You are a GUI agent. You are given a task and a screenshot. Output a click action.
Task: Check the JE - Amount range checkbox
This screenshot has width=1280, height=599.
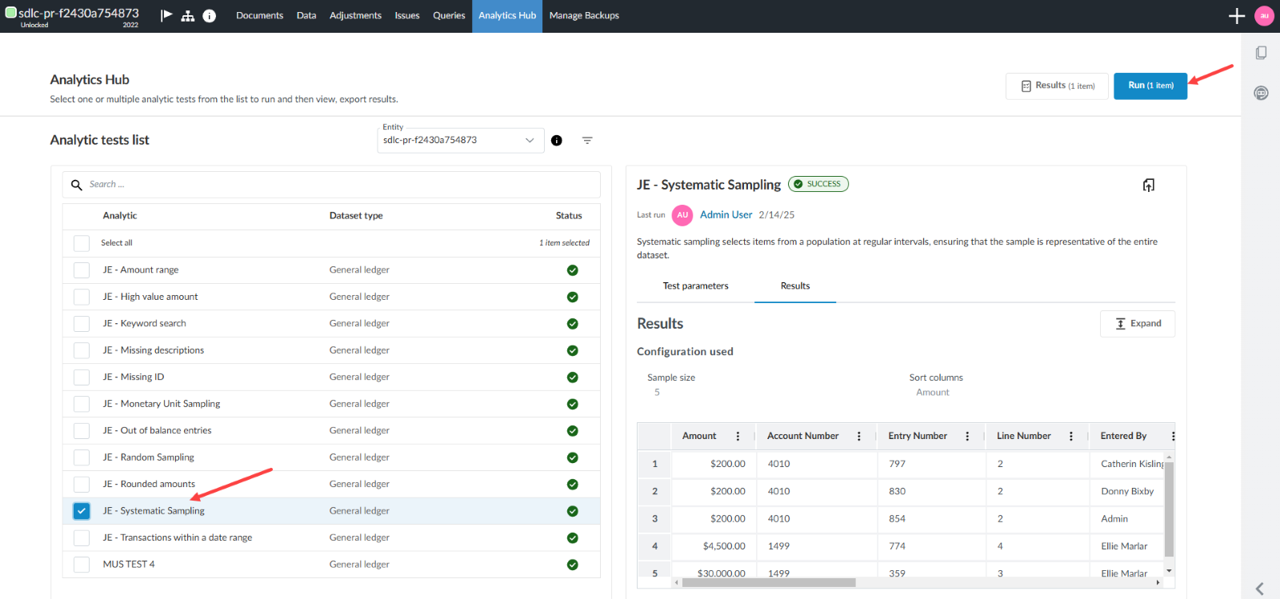click(x=81, y=269)
